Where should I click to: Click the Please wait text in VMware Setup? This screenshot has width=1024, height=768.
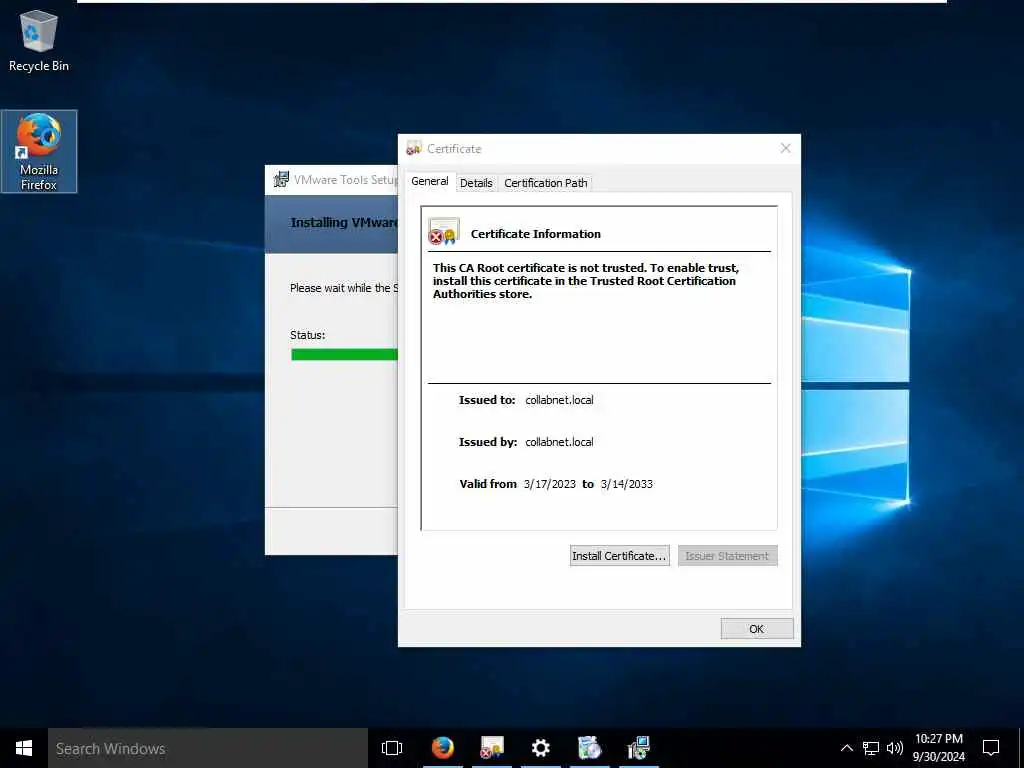pyautogui.click(x=344, y=288)
